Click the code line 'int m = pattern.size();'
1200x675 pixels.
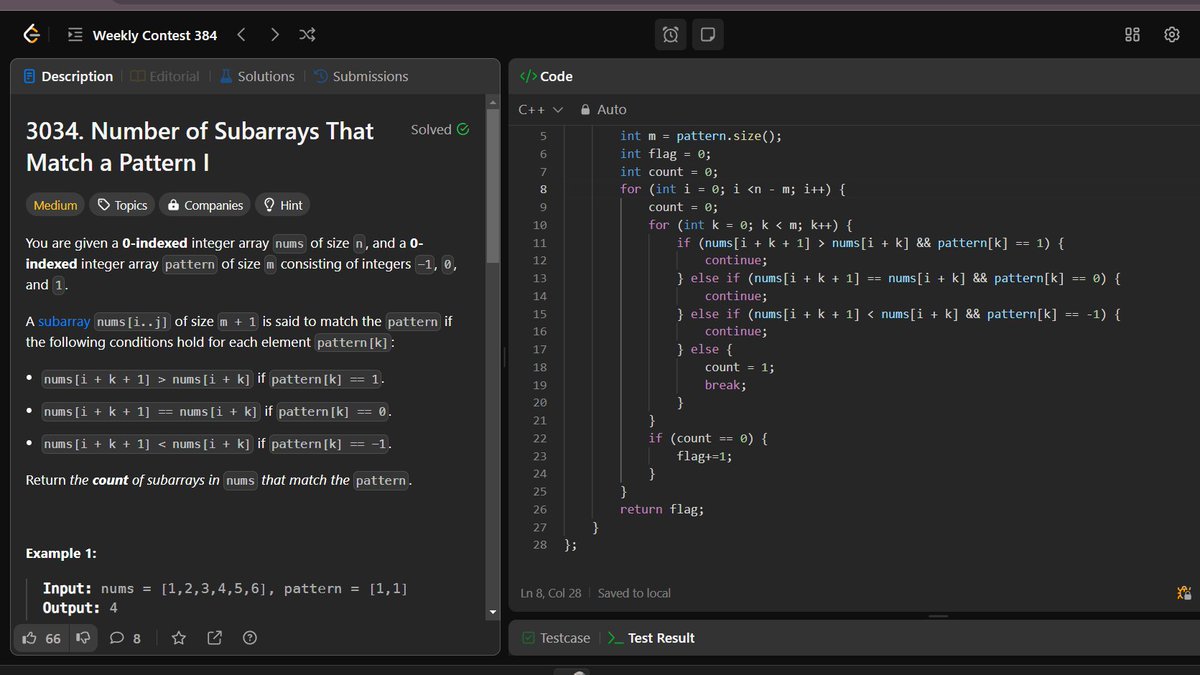[700, 136]
